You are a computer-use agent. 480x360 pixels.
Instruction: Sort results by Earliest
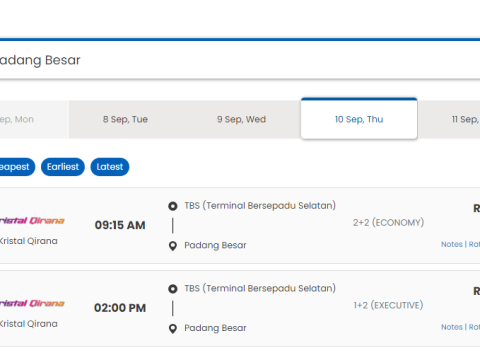pyautogui.click(x=63, y=167)
